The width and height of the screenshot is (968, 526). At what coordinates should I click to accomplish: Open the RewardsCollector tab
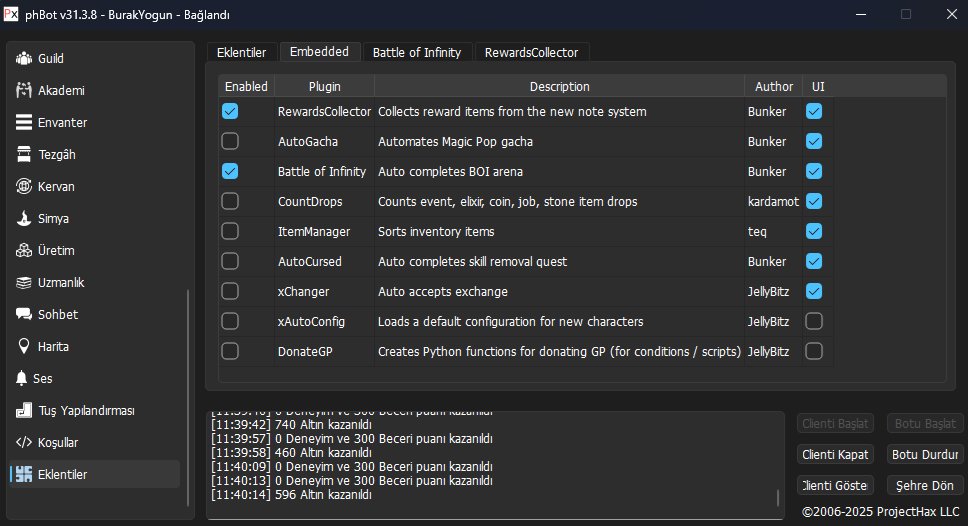point(531,52)
